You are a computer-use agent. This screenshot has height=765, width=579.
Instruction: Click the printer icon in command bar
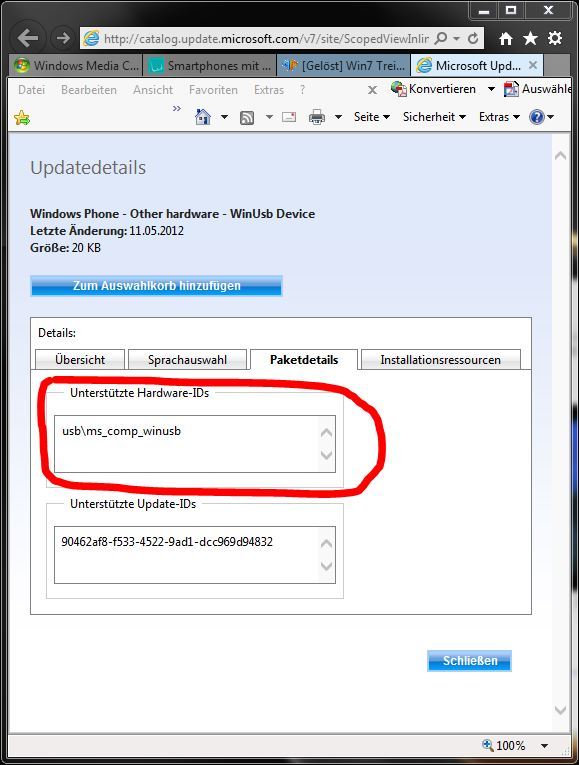[x=317, y=117]
